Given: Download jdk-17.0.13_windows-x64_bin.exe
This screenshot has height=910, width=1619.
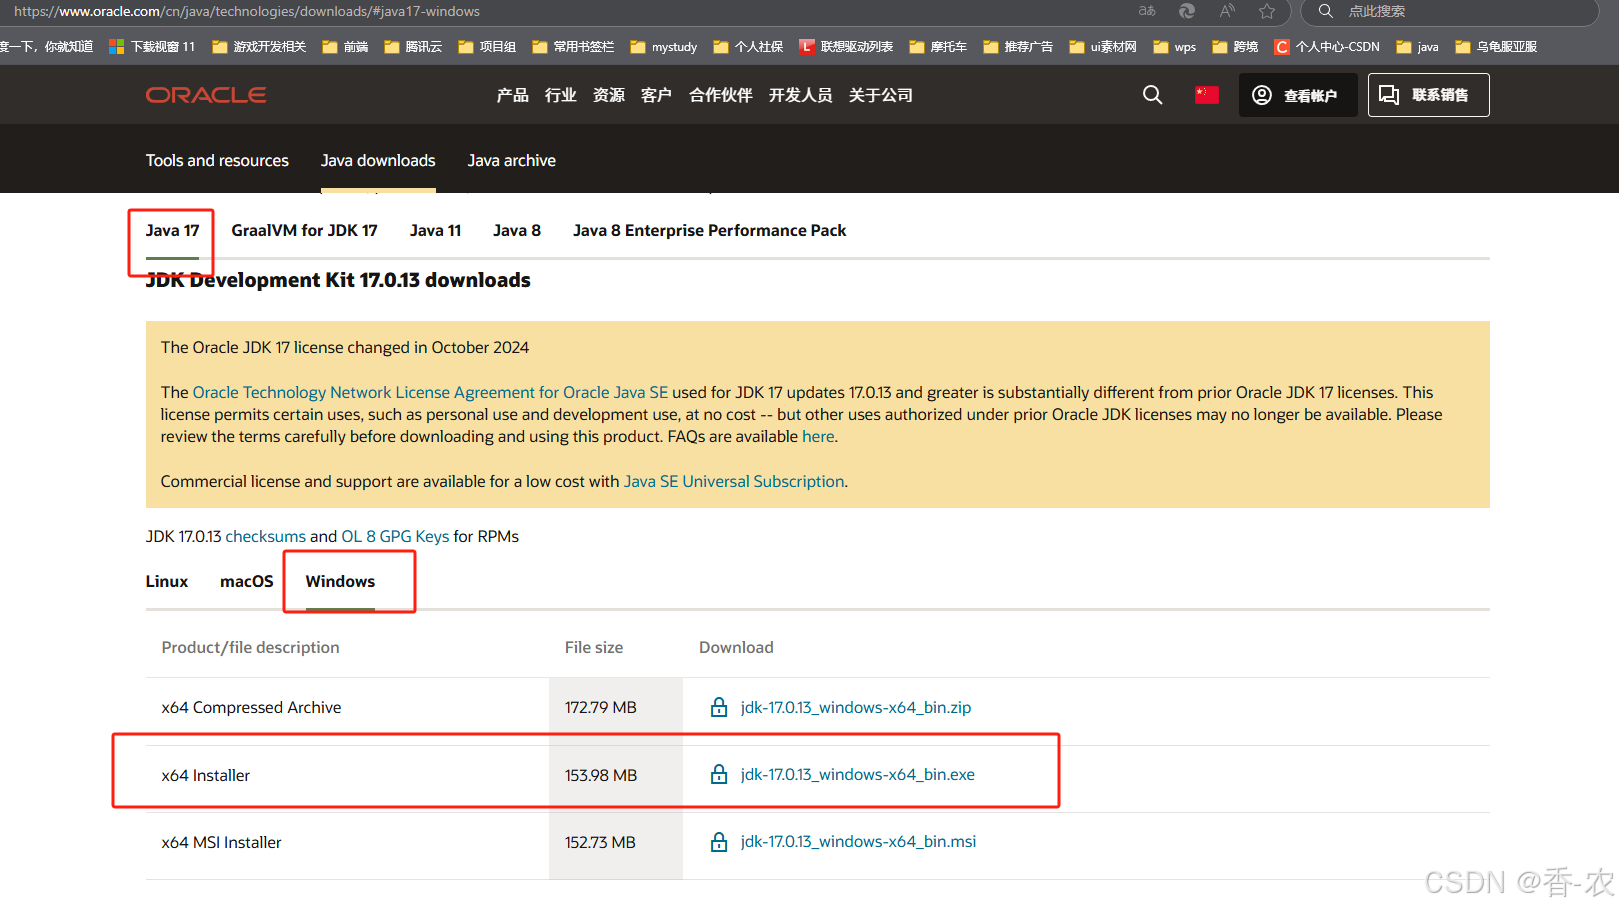Looking at the screenshot, I should [856, 774].
